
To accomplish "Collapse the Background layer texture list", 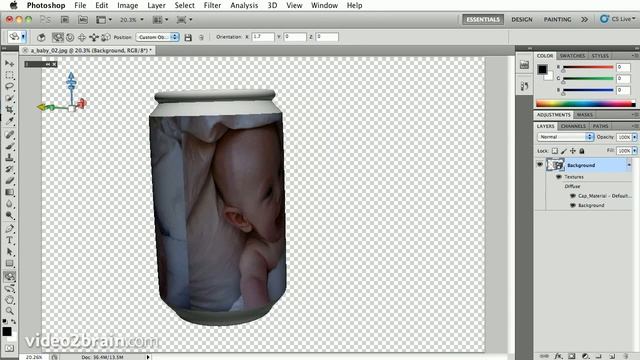I will [629, 165].
